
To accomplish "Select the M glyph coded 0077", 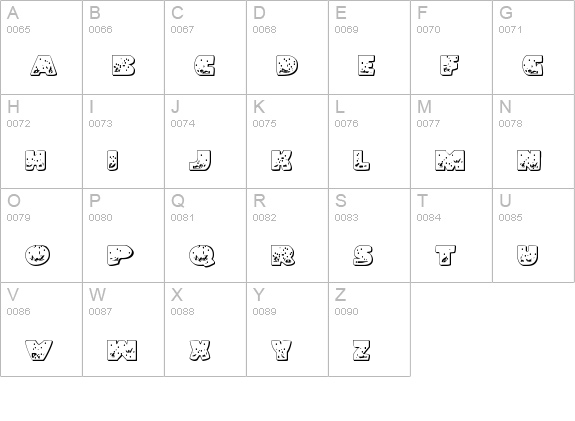I will tap(451, 142).
